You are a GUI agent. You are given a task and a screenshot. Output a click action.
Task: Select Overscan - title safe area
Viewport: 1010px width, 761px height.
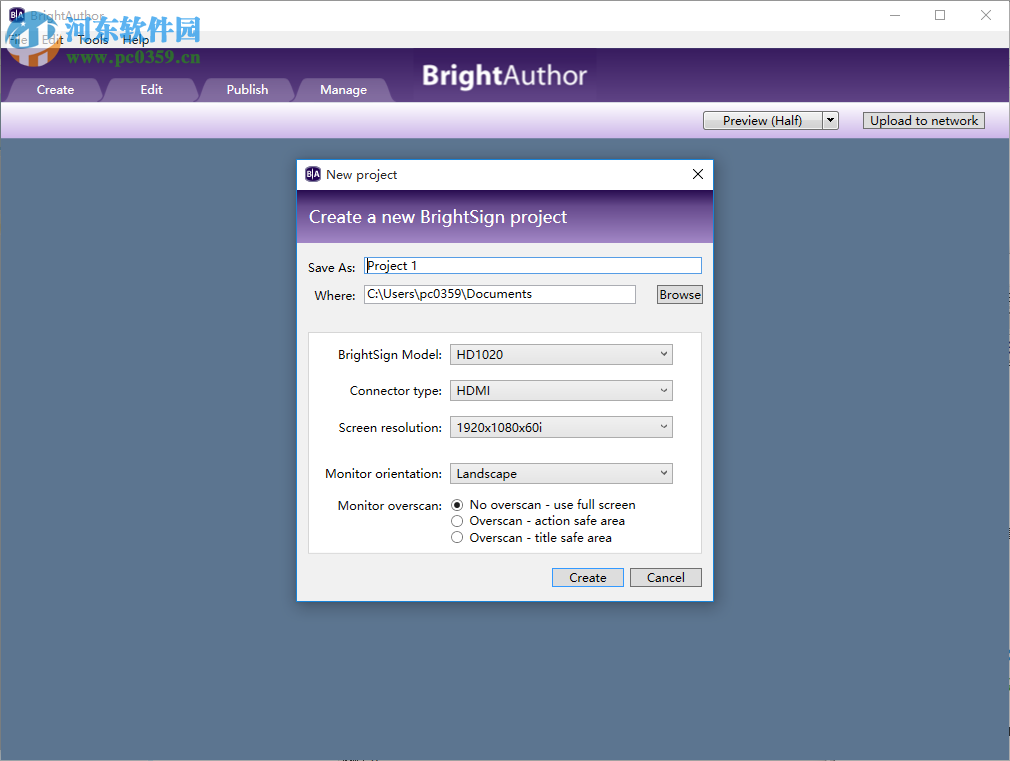(x=457, y=537)
